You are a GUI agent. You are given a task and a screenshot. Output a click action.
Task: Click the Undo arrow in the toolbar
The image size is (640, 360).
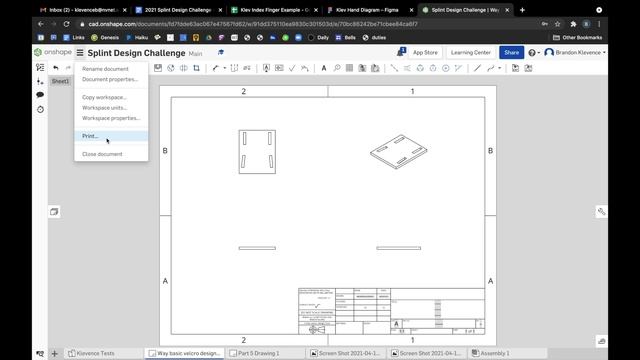[x=56, y=68]
